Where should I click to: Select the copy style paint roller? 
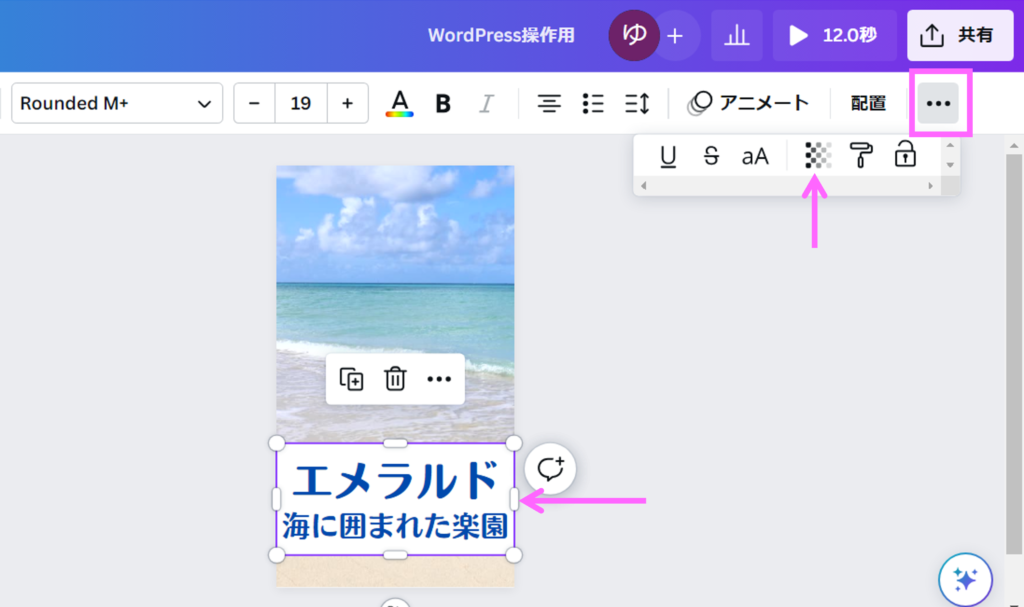[x=861, y=156]
